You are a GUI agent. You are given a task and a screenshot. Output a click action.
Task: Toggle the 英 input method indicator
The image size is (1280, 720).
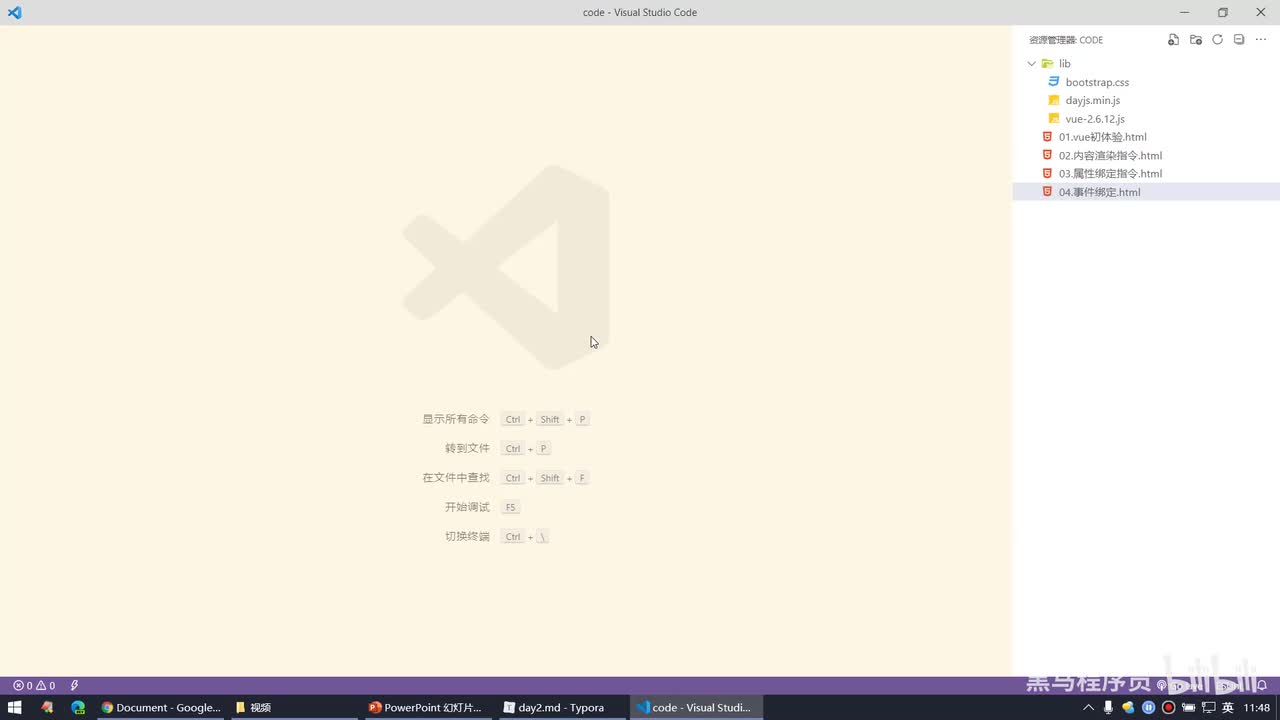pos(1228,707)
